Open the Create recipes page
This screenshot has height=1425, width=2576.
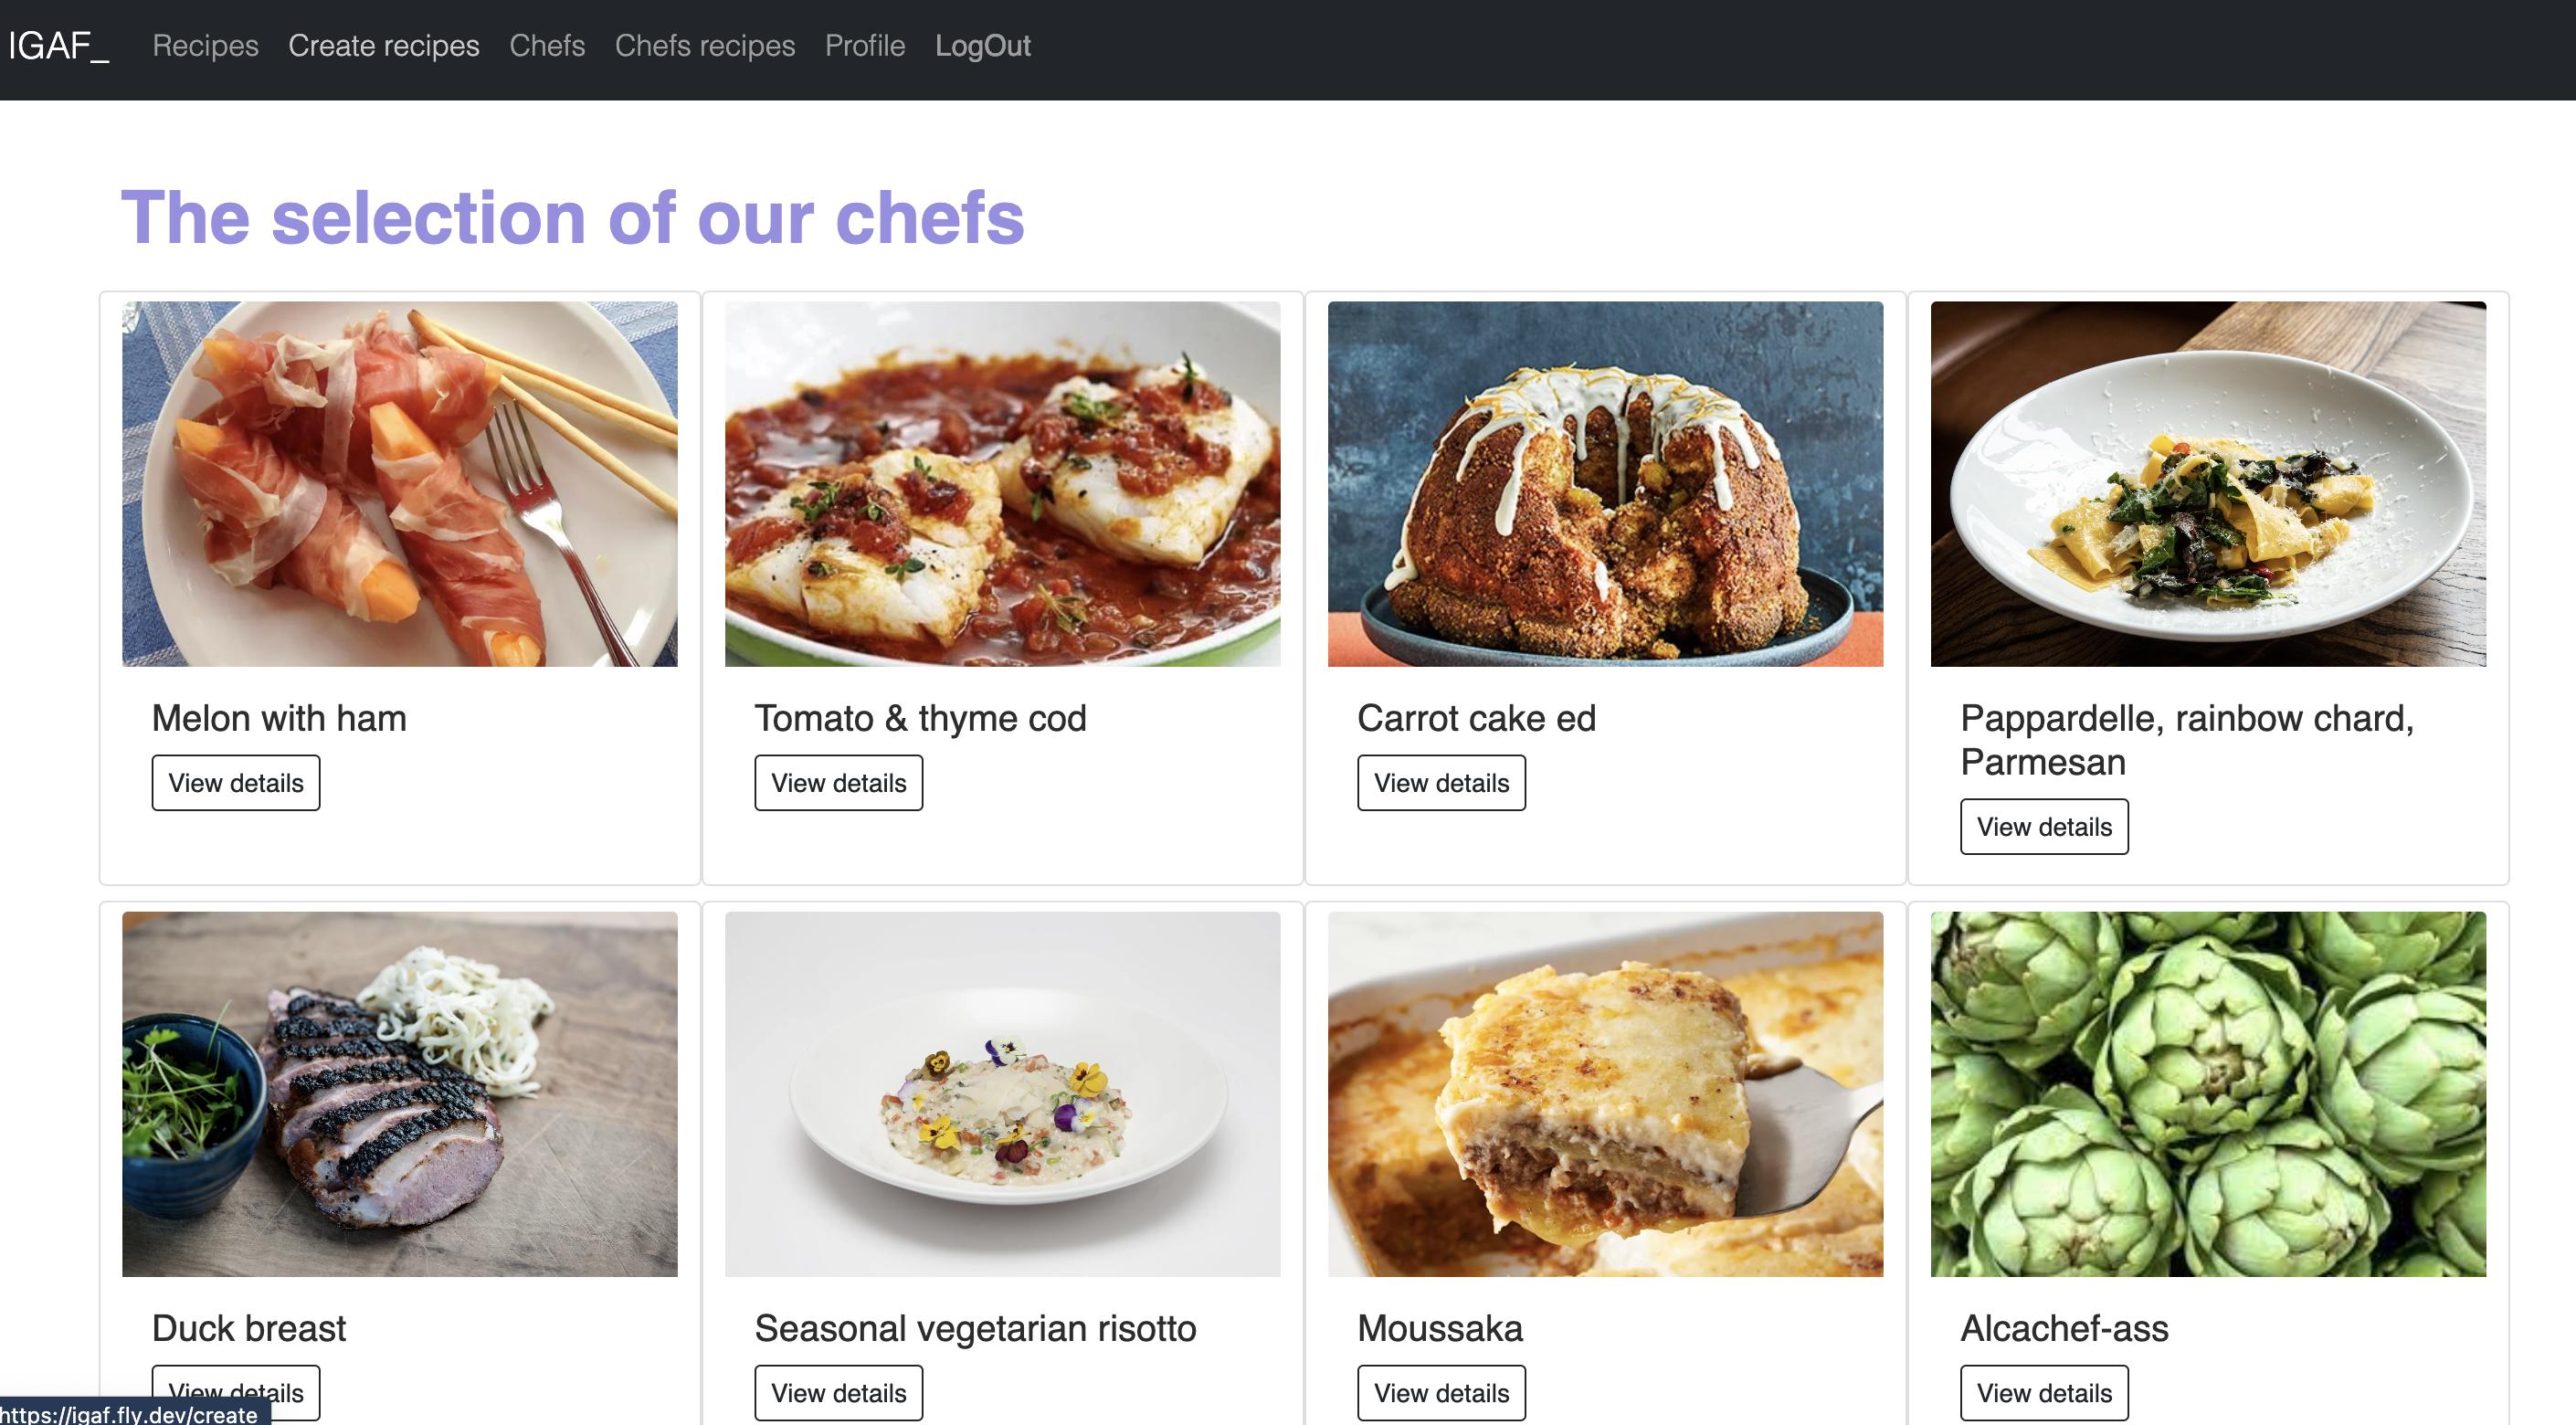tap(384, 46)
